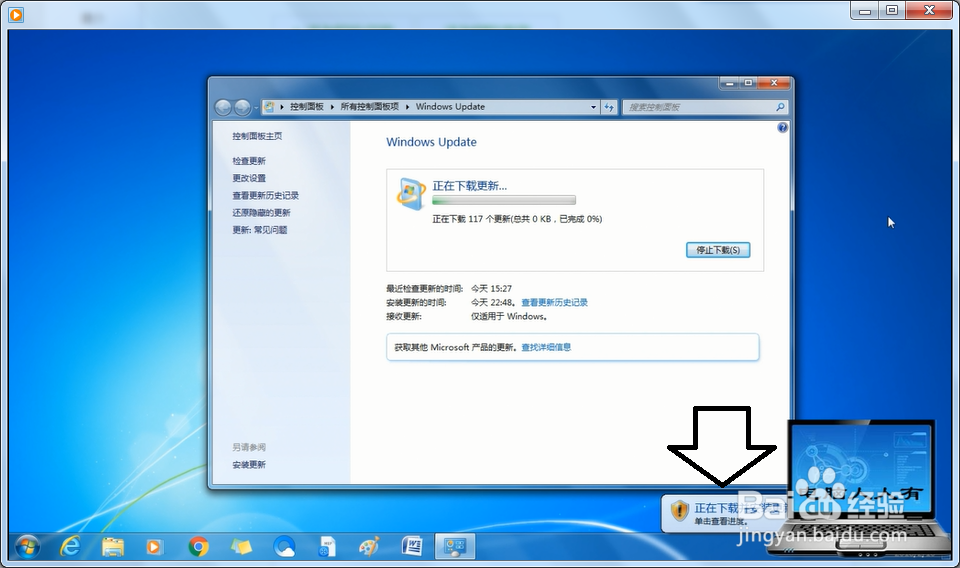Open 查看更新历史记录 in the left sidebar
This screenshot has height=568, width=960.
click(x=266, y=195)
